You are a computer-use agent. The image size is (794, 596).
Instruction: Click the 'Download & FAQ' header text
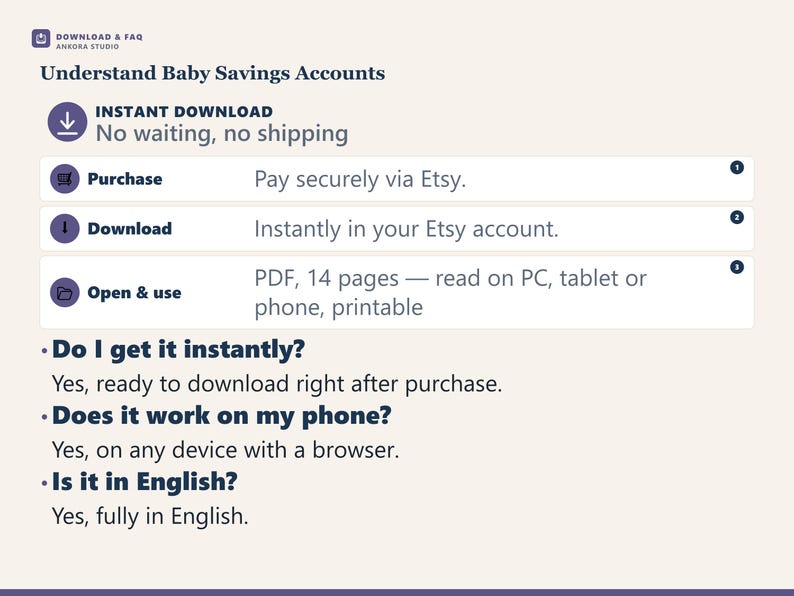pos(99,37)
